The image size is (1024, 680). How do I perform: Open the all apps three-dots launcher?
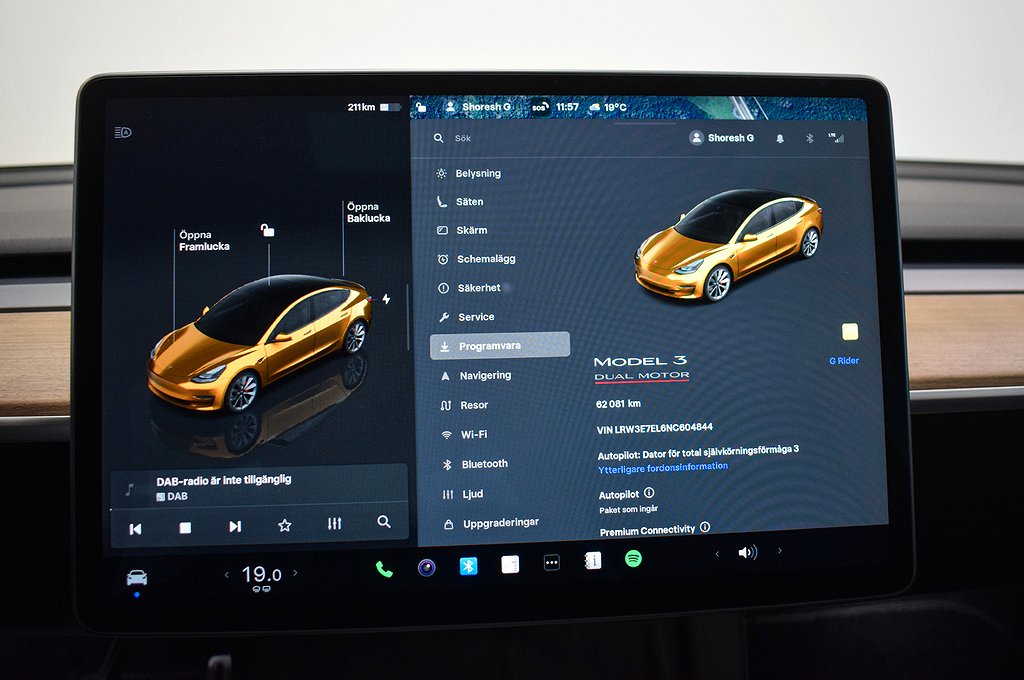pyautogui.click(x=551, y=563)
